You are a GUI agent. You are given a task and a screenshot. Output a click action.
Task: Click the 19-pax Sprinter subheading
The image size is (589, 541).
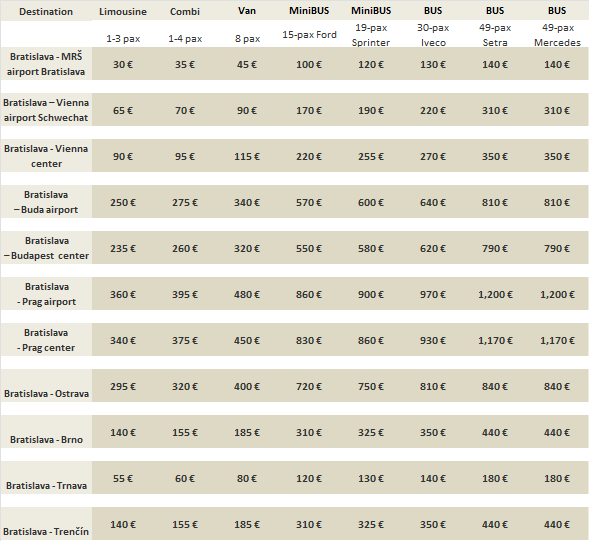coord(371,35)
